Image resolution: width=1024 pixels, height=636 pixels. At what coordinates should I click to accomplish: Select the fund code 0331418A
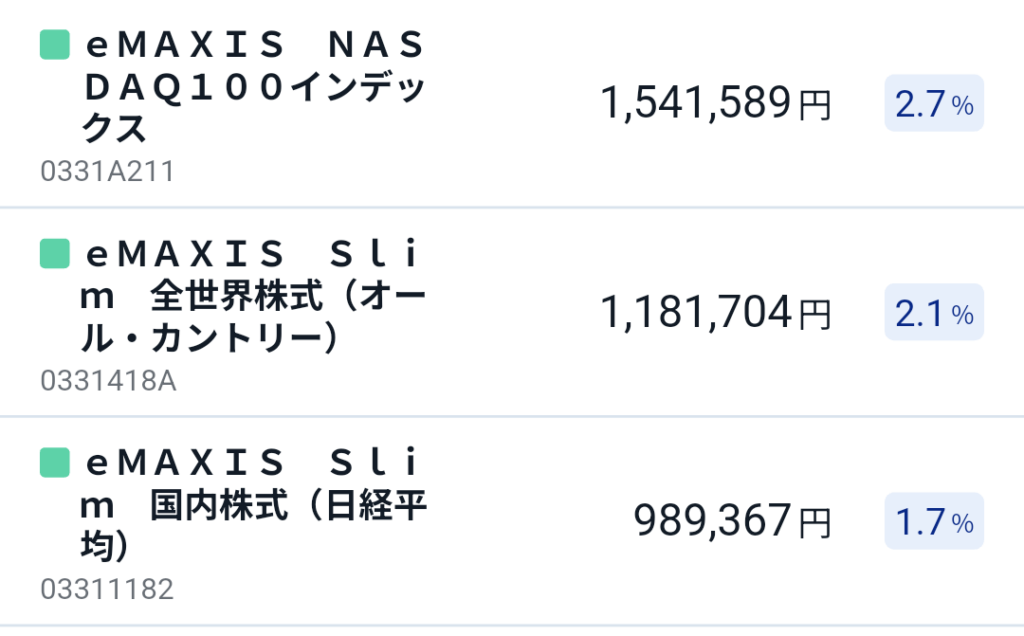coord(108,381)
